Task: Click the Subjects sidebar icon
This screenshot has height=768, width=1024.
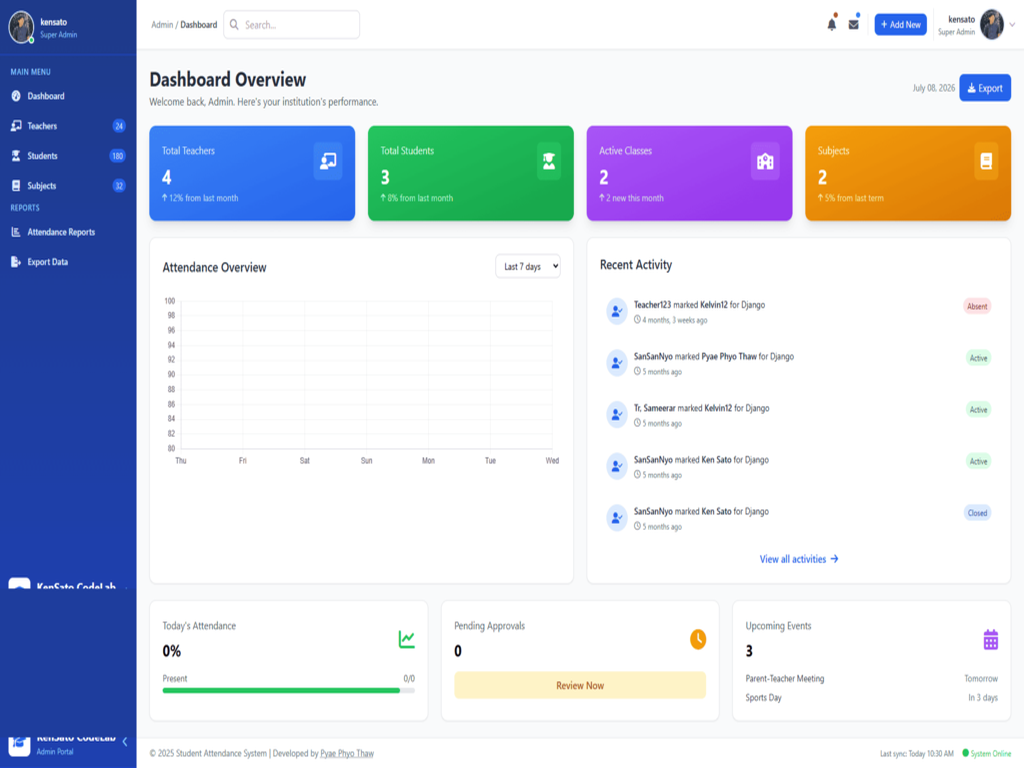Action: 16,186
